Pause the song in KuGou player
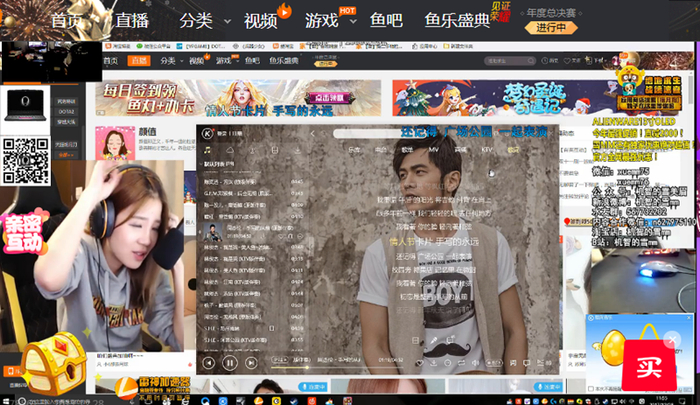Image resolution: width=700 pixels, height=405 pixels. pyautogui.click(x=229, y=363)
